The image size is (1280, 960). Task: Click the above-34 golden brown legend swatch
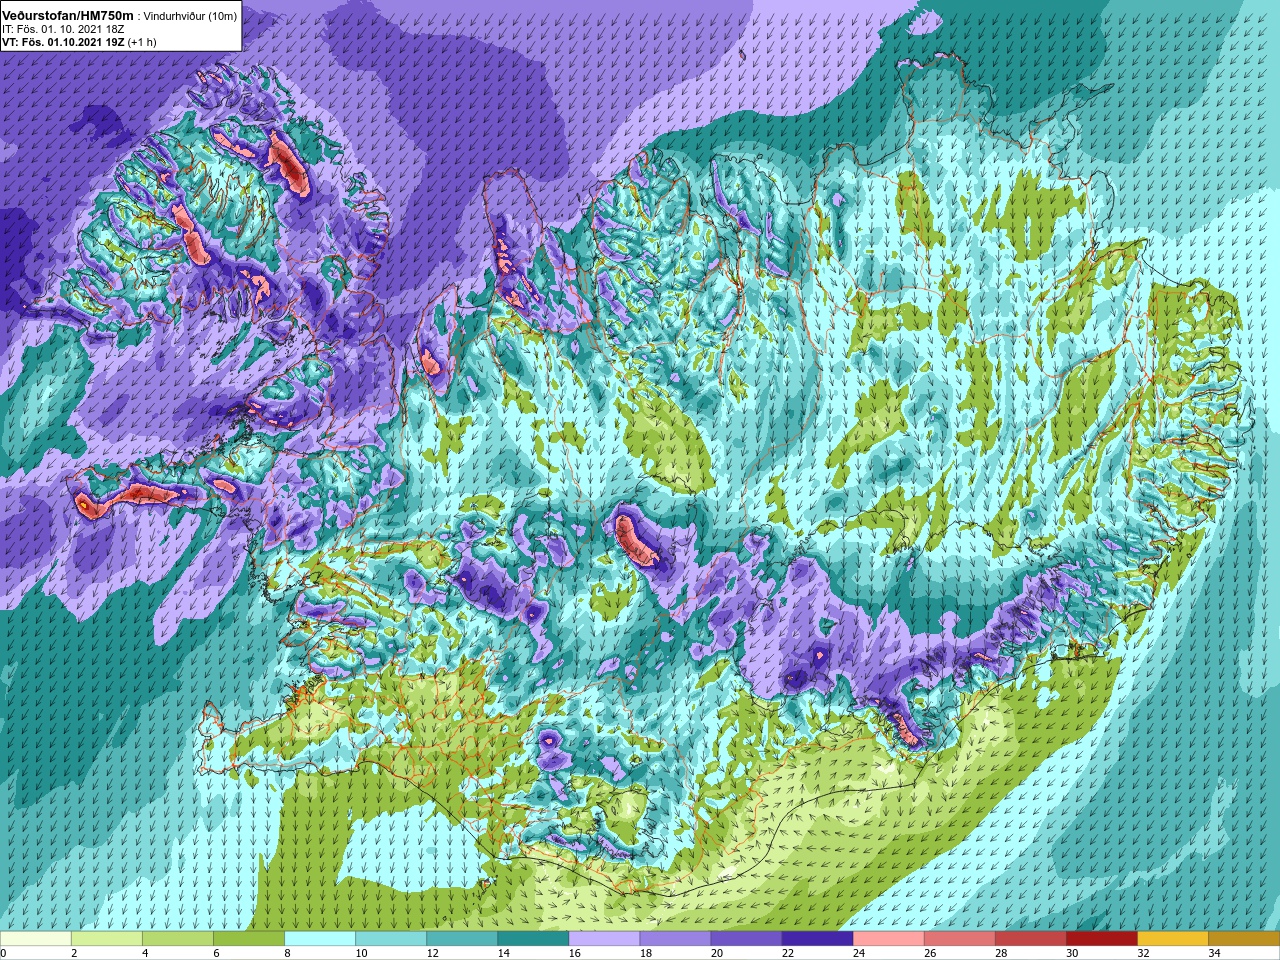pyautogui.click(x=1243, y=939)
